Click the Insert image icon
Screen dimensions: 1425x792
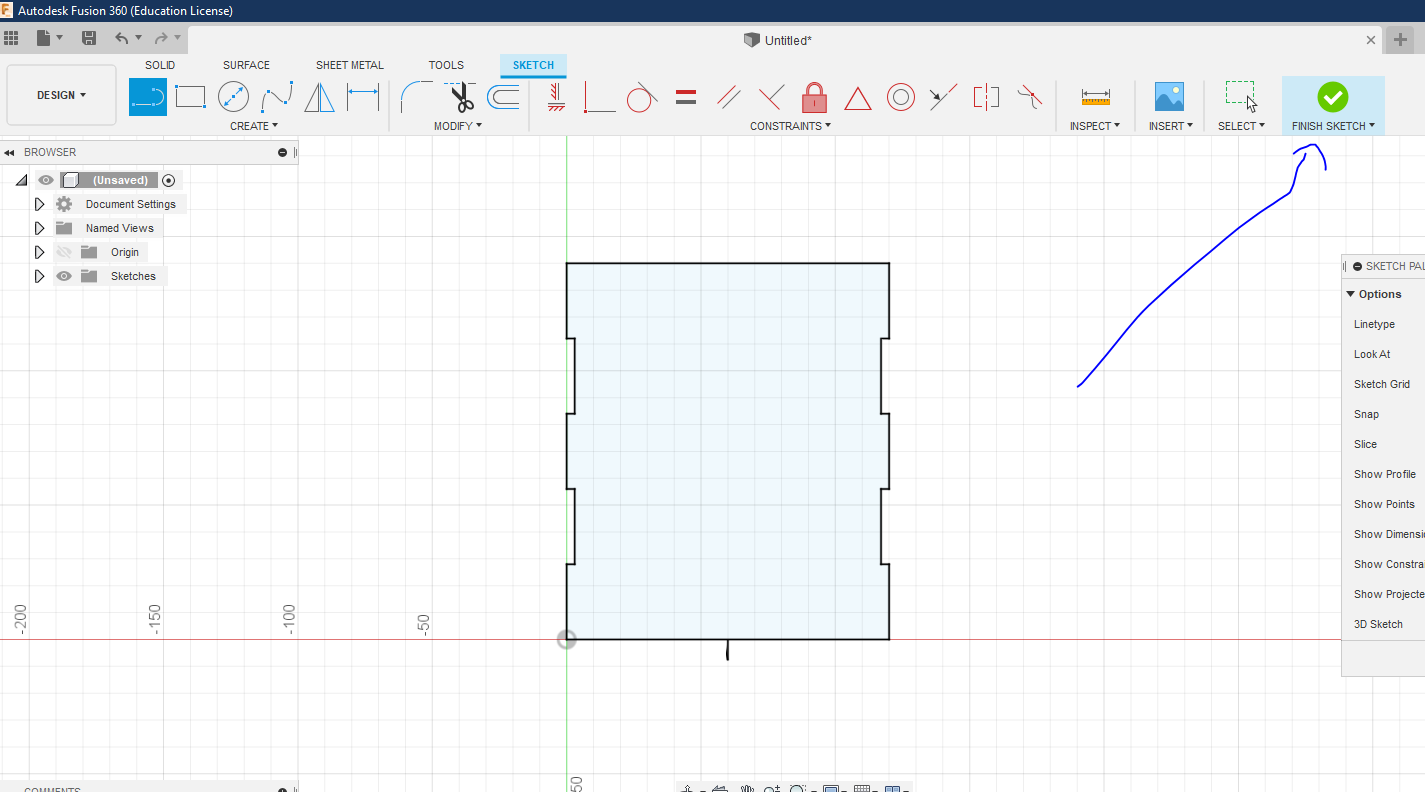tap(1169, 97)
